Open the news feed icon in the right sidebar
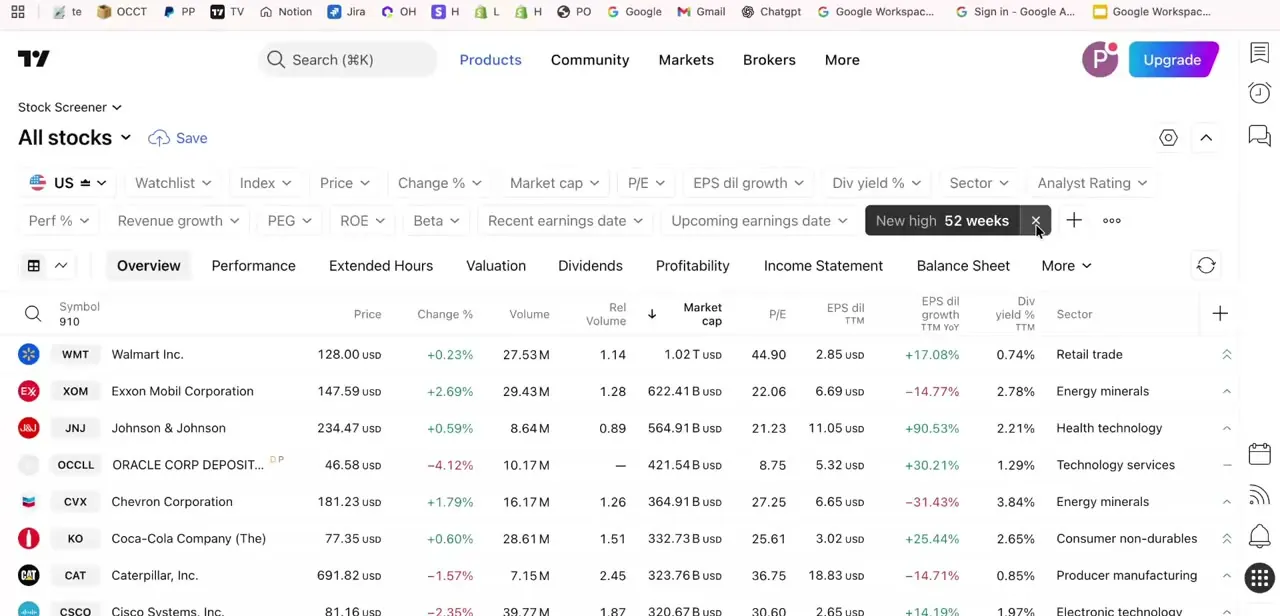This screenshot has height=616, width=1280. point(1260,494)
